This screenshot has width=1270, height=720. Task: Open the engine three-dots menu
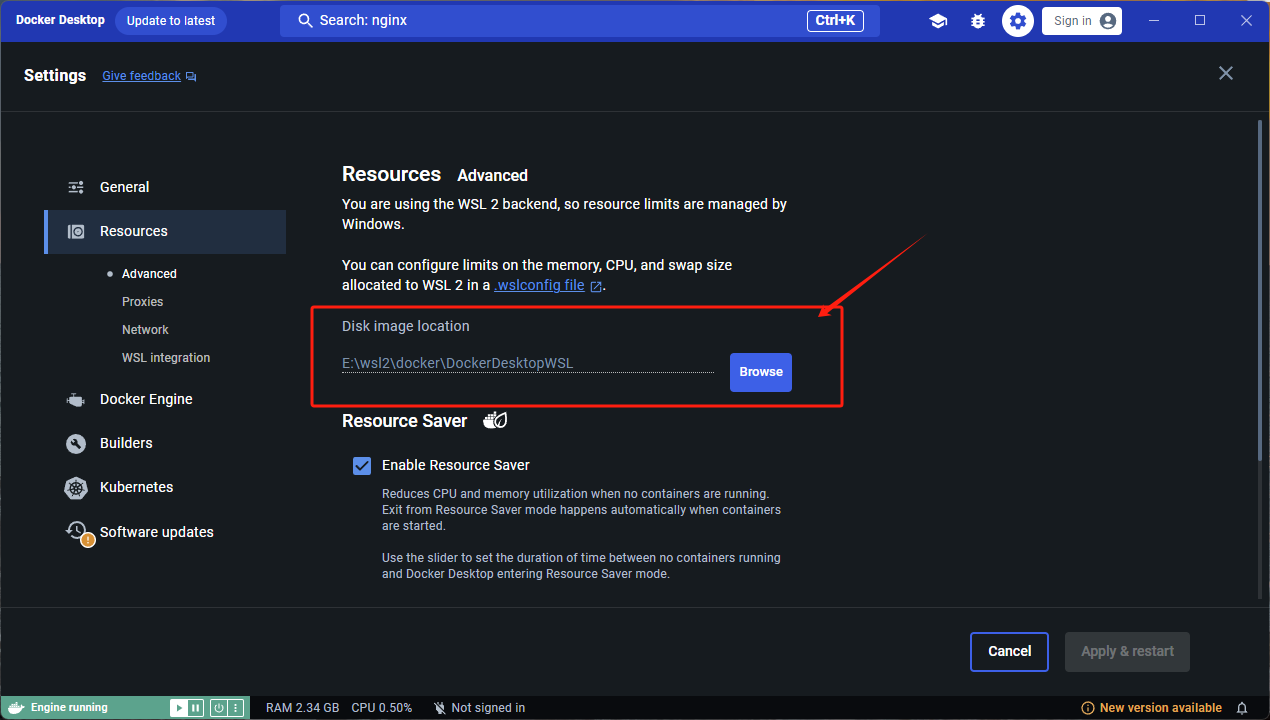click(x=236, y=707)
